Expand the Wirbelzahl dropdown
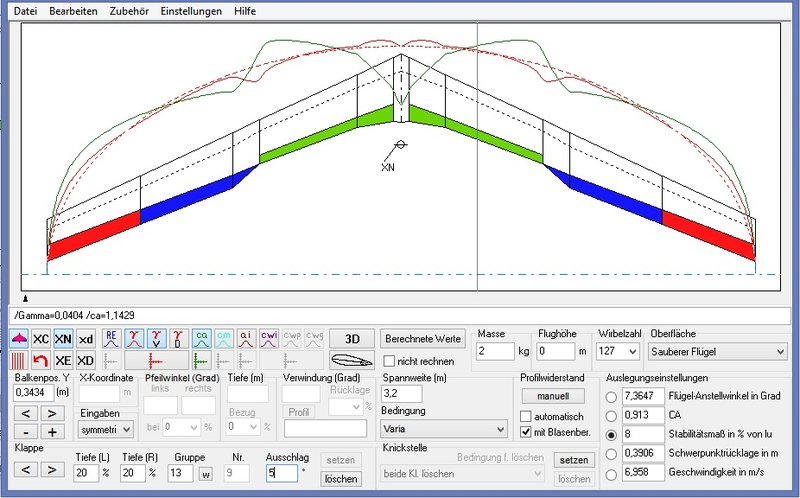The image size is (800, 498). click(x=618, y=351)
